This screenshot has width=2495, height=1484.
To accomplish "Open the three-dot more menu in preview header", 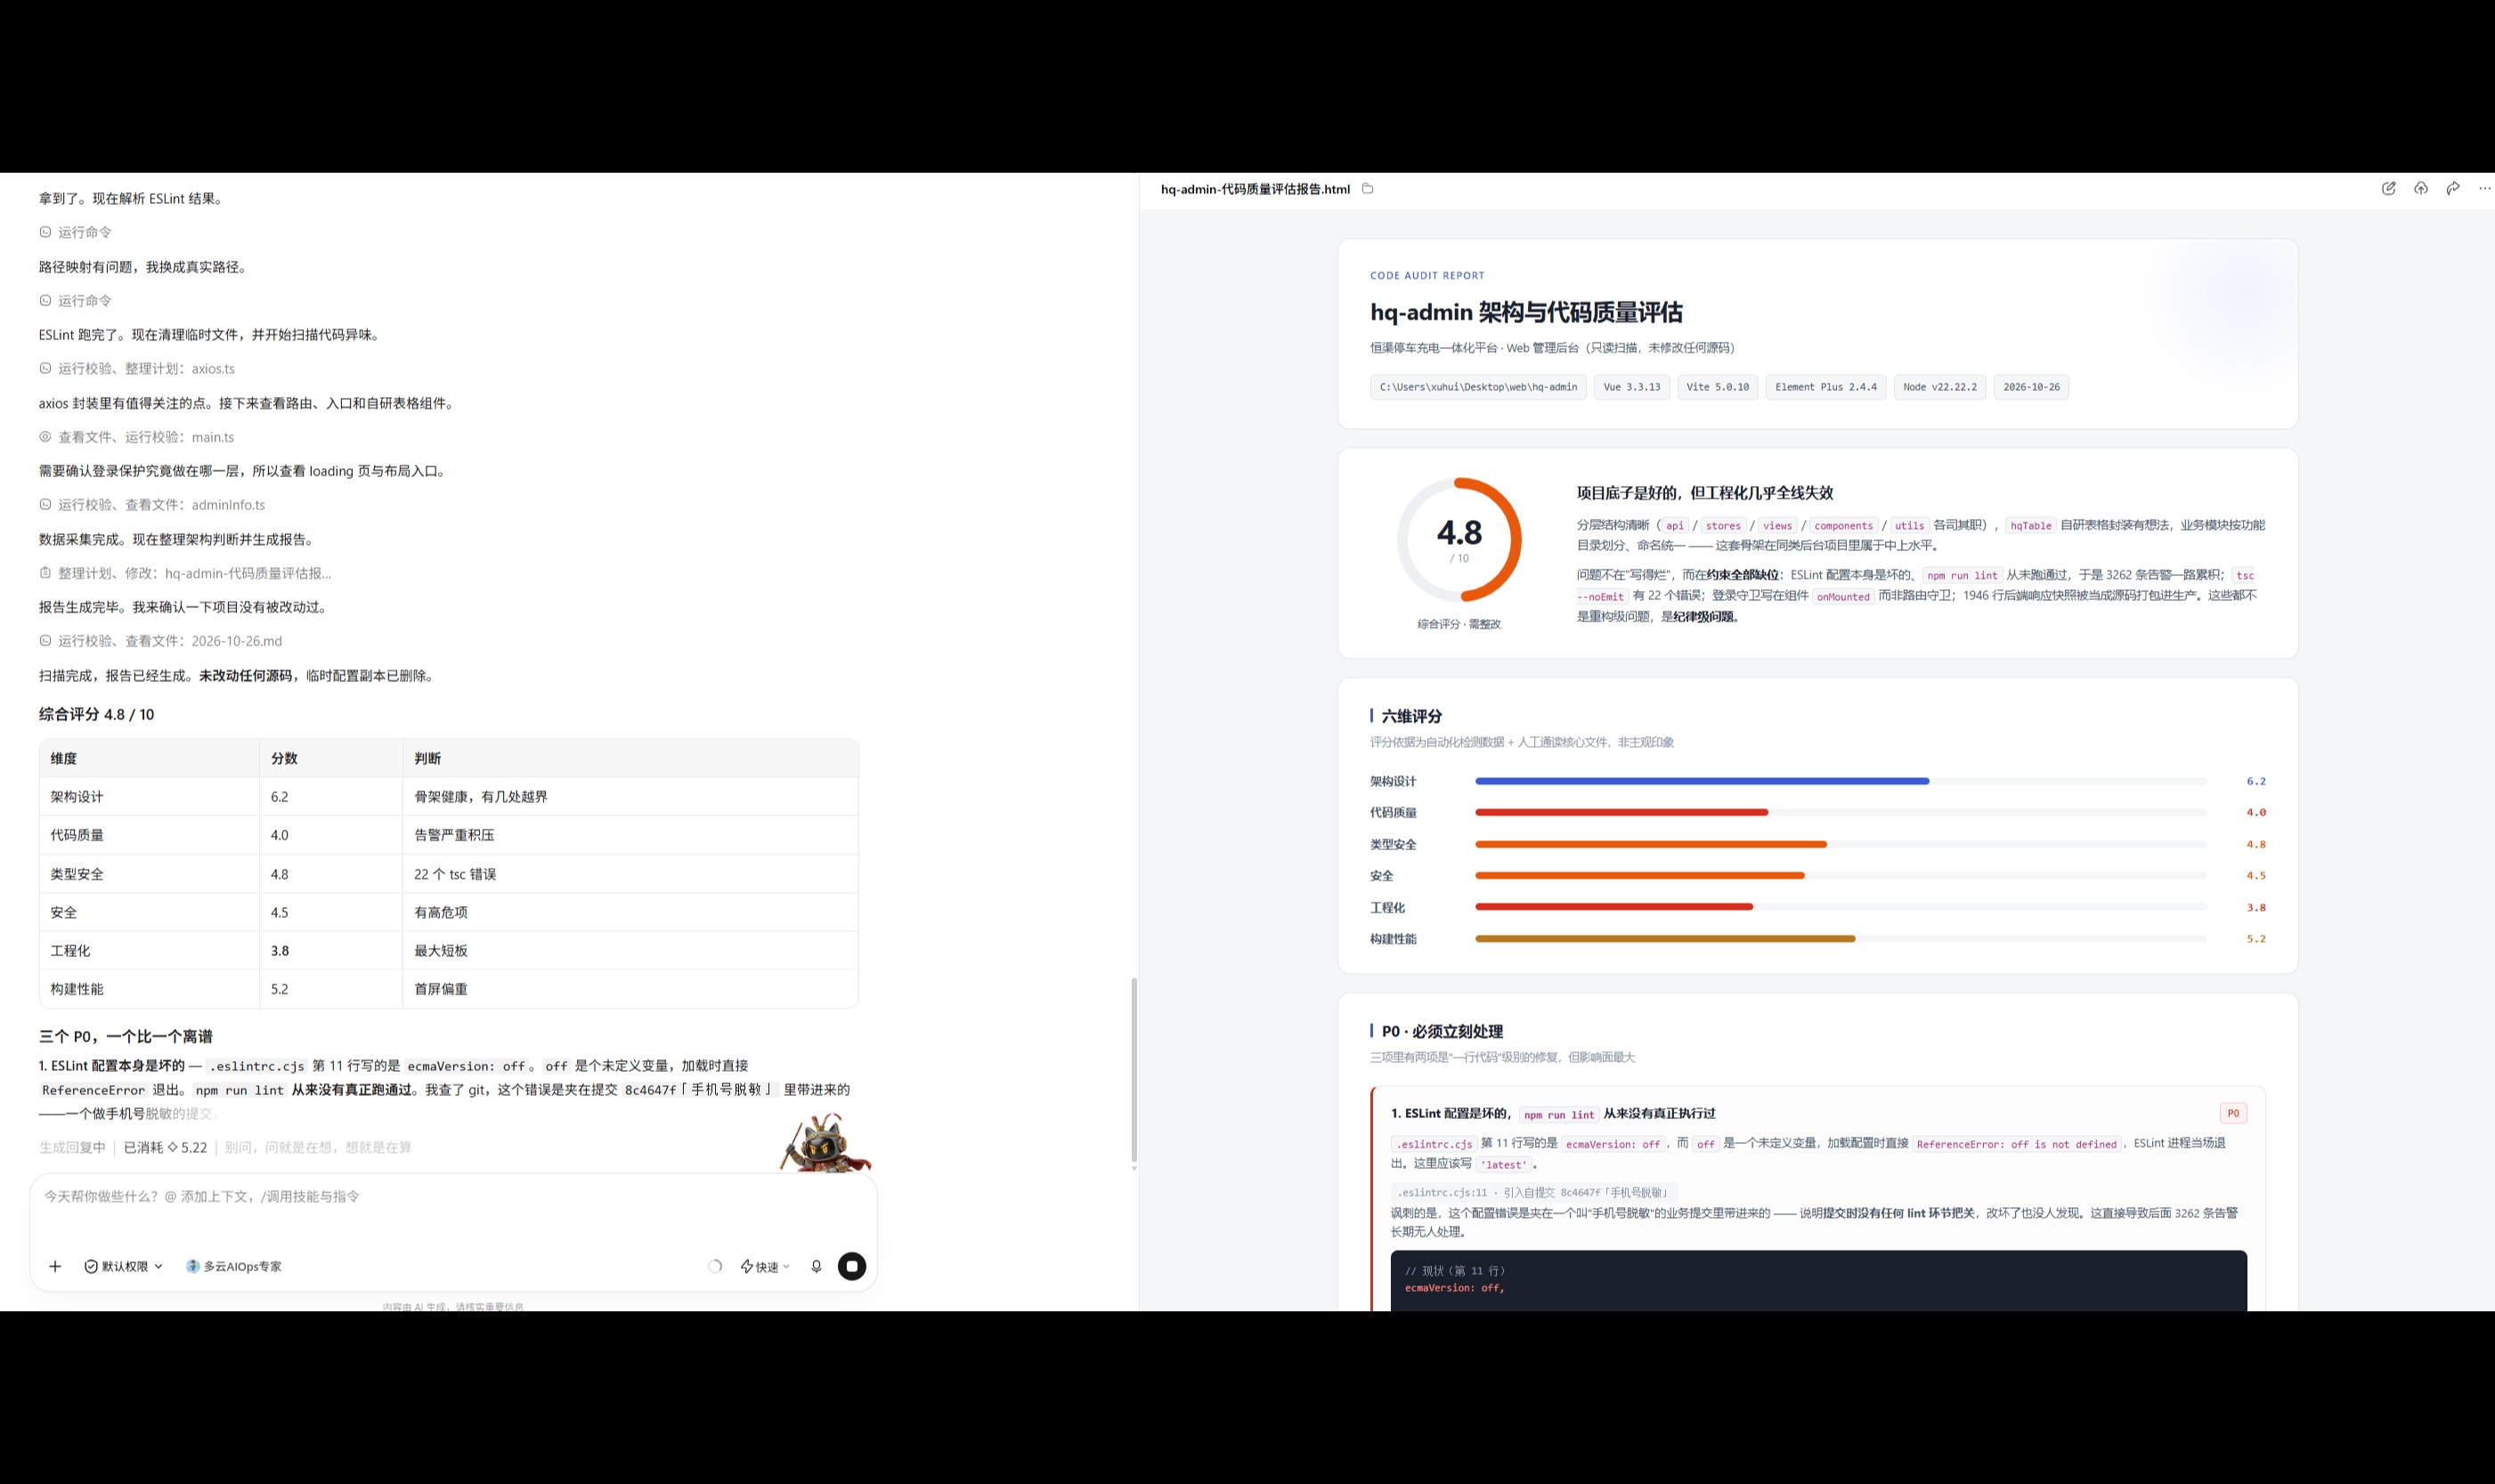I will click(x=2484, y=188).
